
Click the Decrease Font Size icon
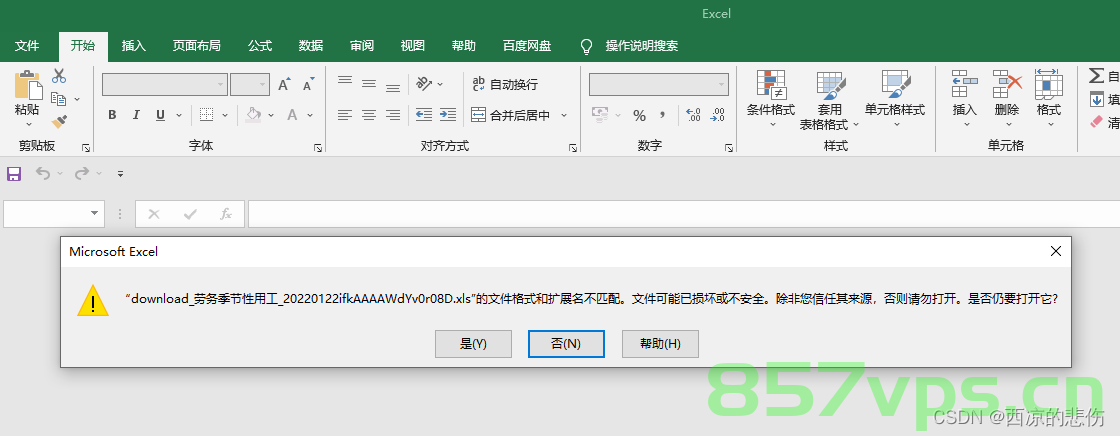pos(308,84)
